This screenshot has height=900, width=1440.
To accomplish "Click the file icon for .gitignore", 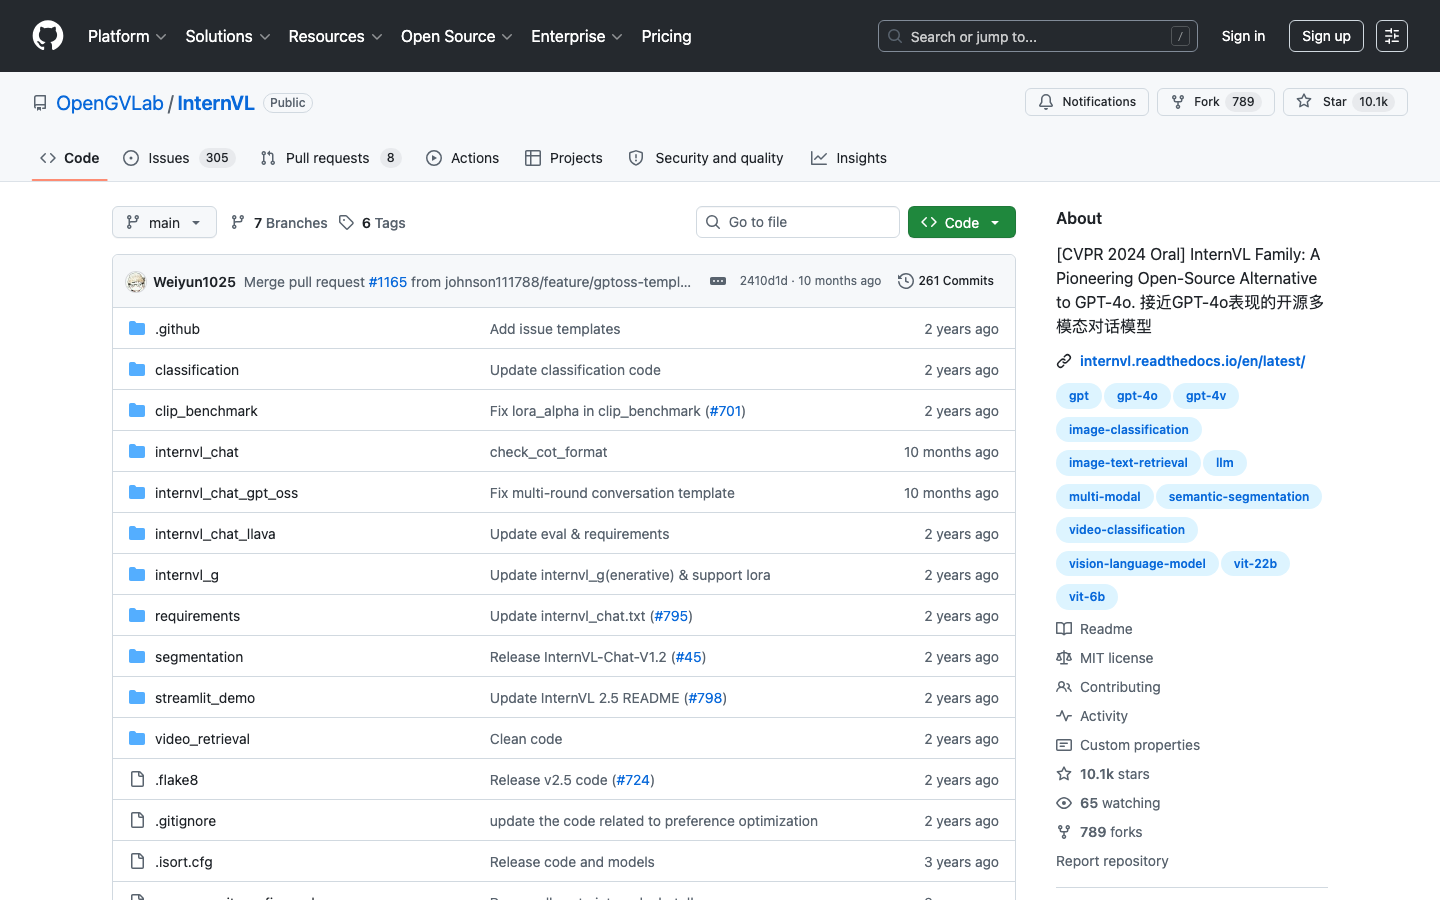I will point(137,821).
